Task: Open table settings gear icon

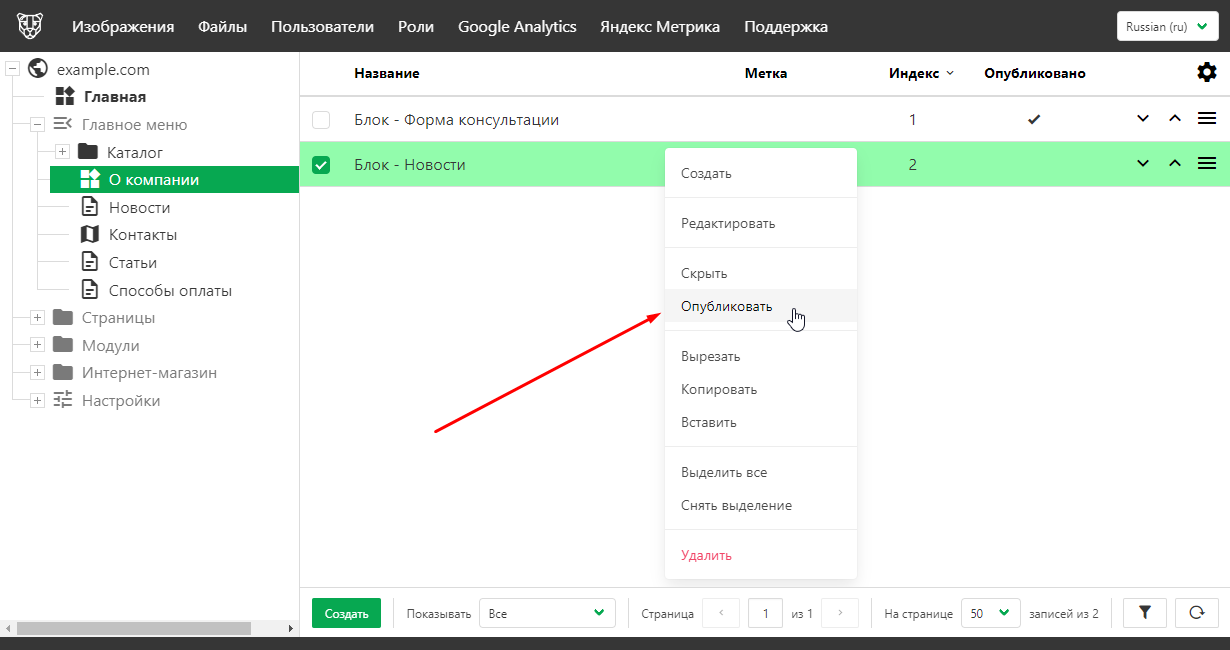Action: (1207, 72)
